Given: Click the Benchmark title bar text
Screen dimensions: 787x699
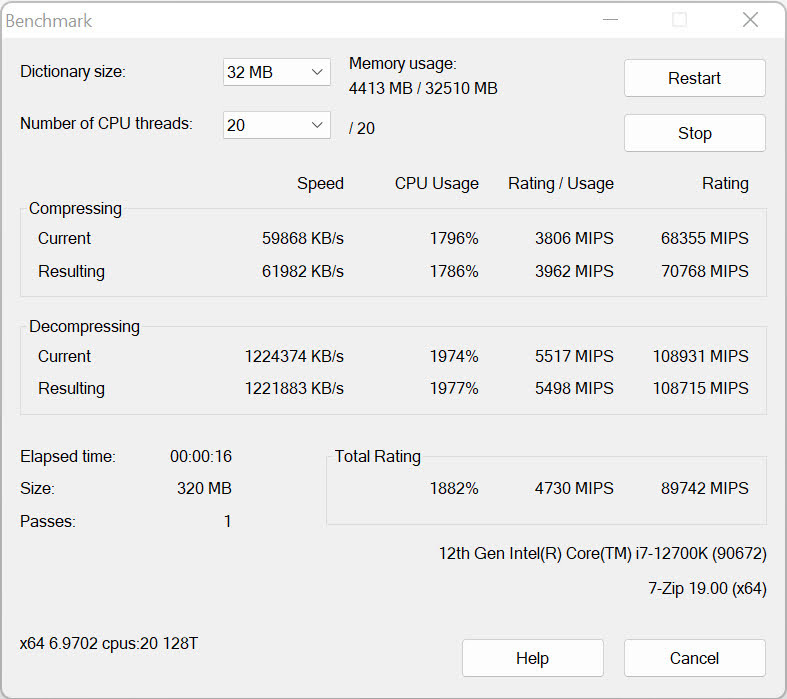Looking at the screenshot, I should pos(51,21).
